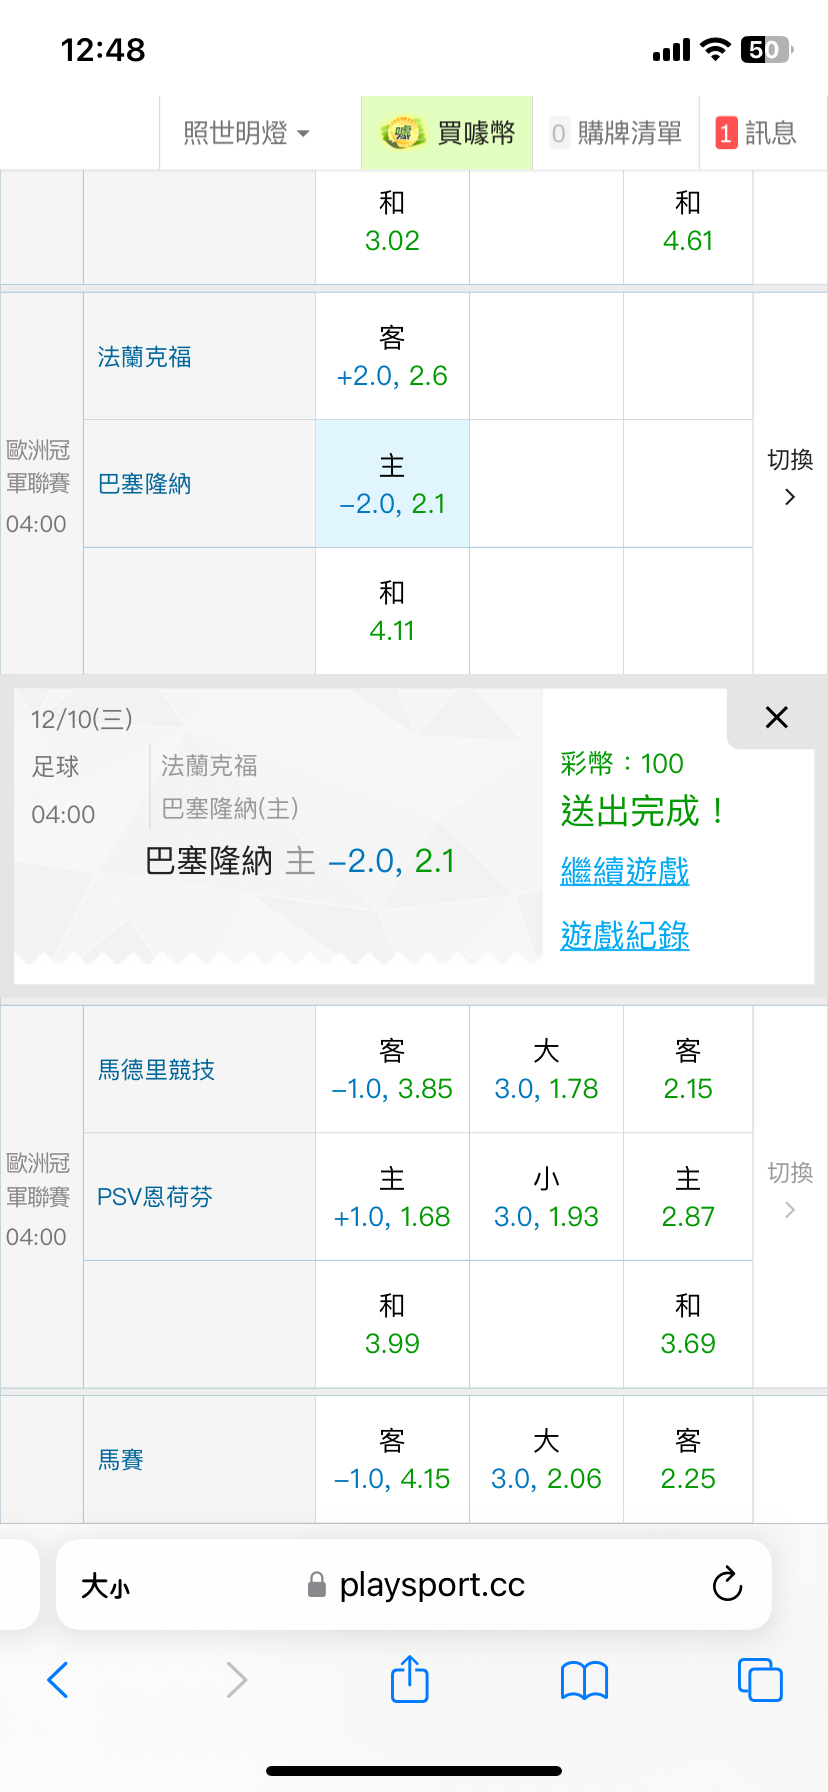This screenshot has width=828, height=1792.
Task: Open the 照世明燈 user dropdown
Action: [246, 133]
